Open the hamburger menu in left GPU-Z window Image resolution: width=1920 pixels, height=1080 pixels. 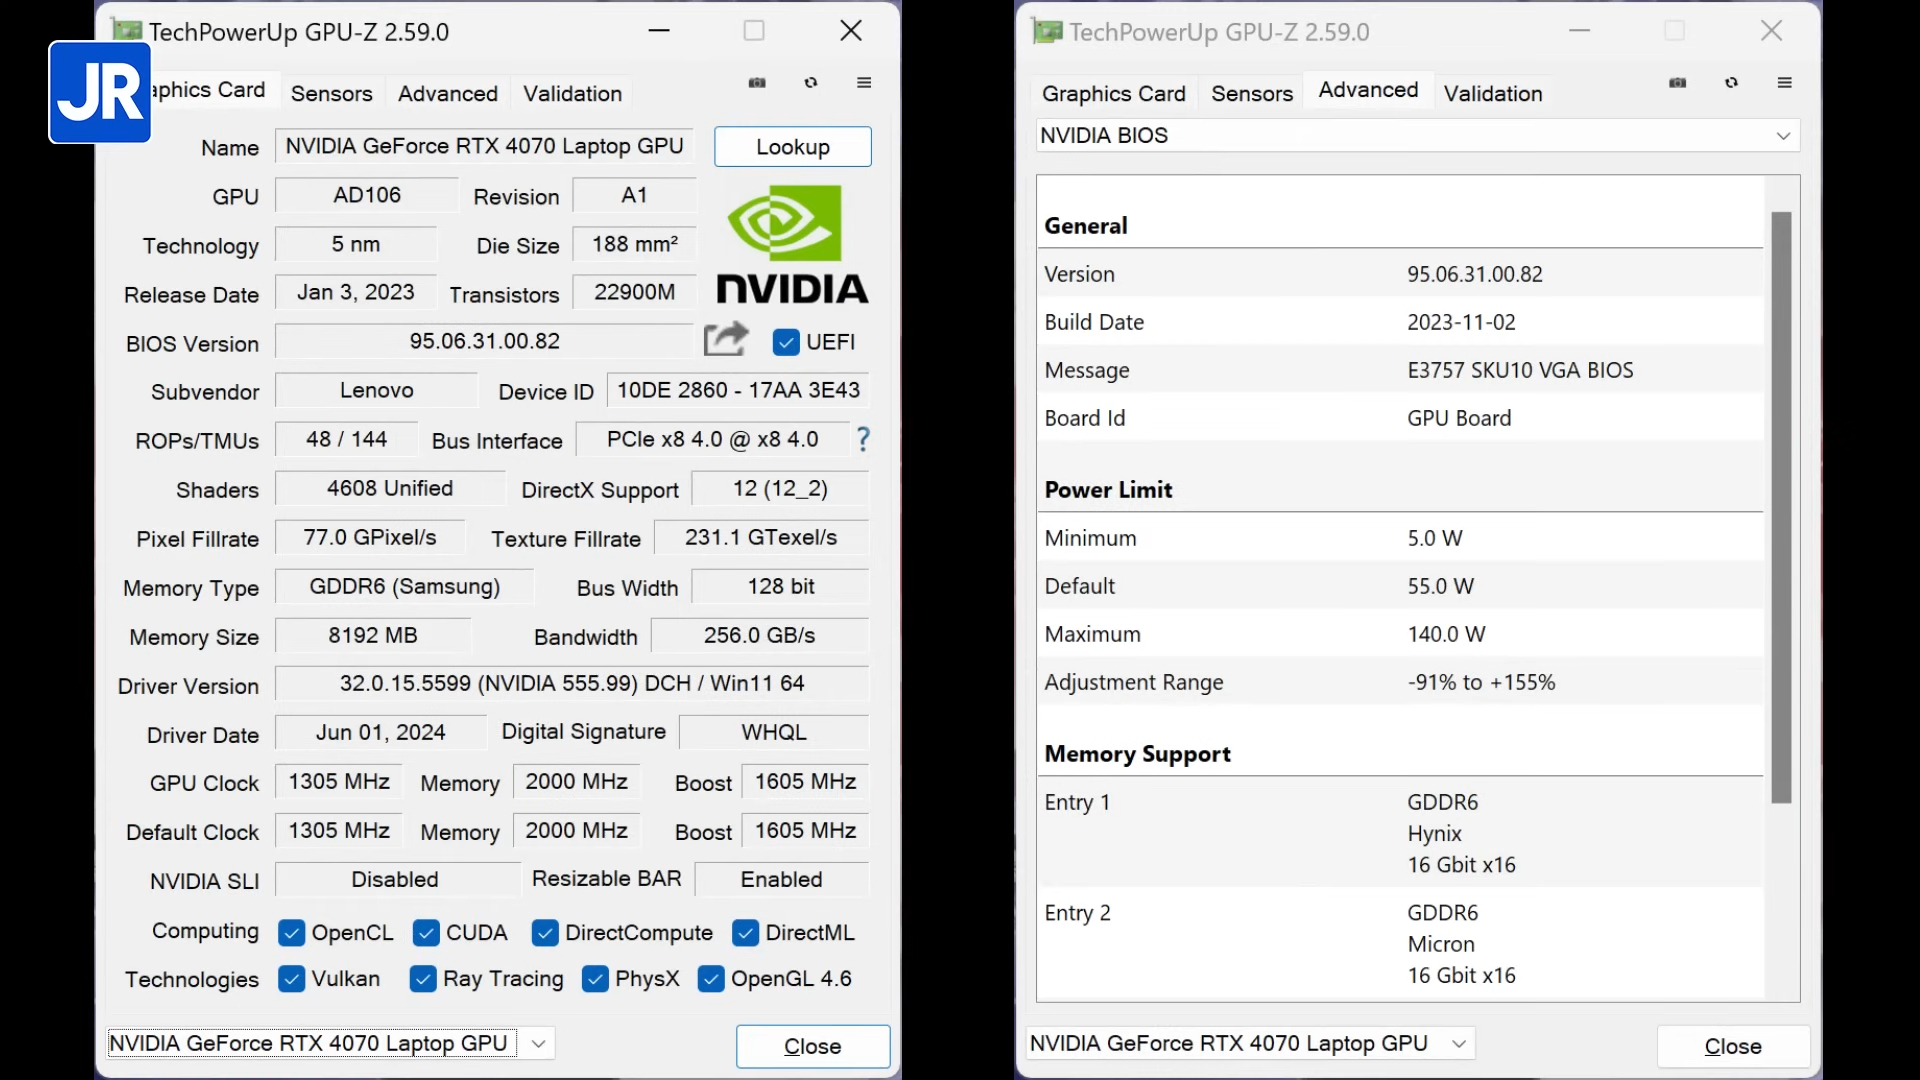click(x=865, y=83)
